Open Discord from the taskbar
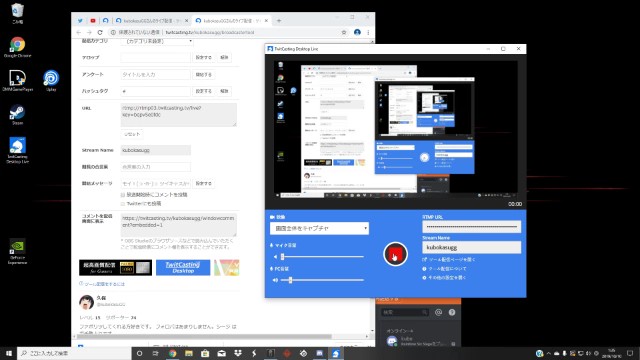Image resolution: width=640 pixels, height=360 pixels. [319, 353]
